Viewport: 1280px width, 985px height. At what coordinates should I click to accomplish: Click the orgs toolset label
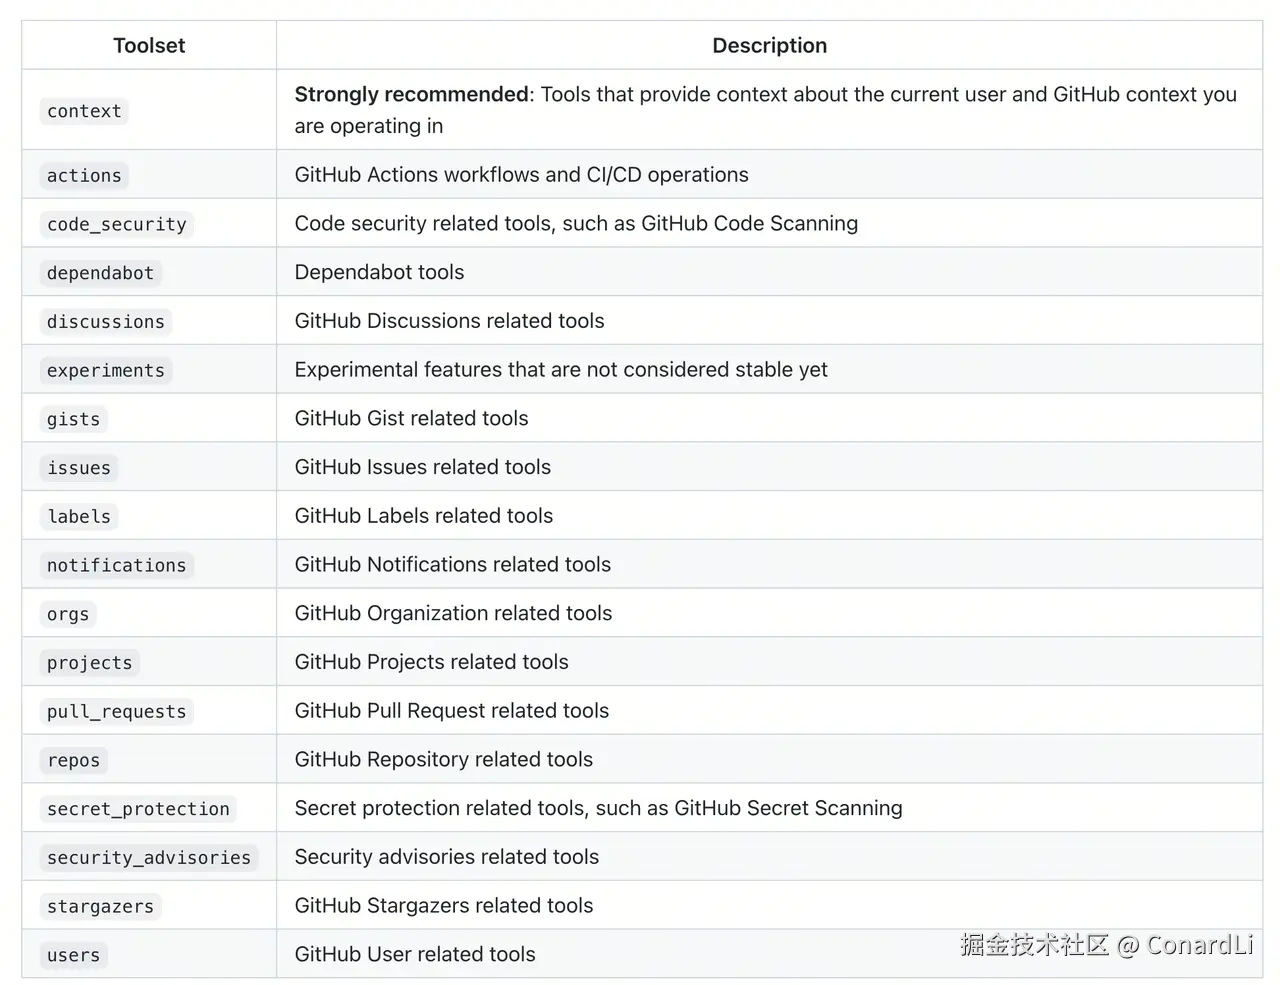coord(68,615)
